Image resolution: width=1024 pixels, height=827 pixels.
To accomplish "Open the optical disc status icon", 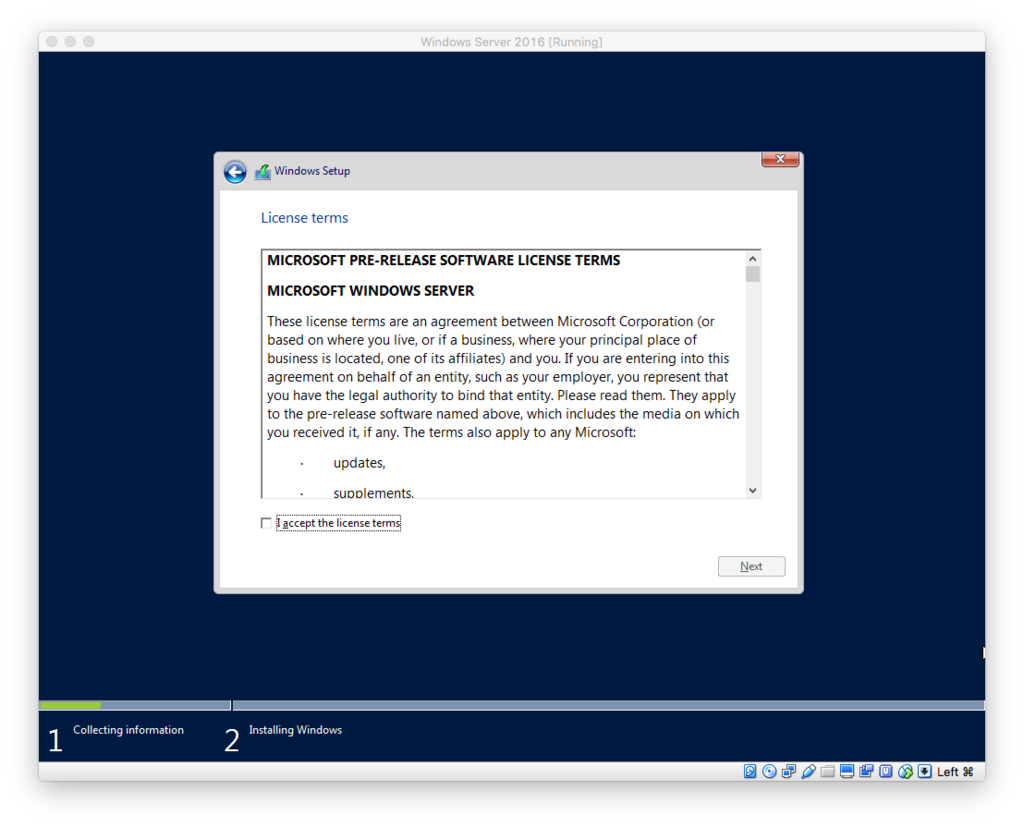I will [769, 771].
